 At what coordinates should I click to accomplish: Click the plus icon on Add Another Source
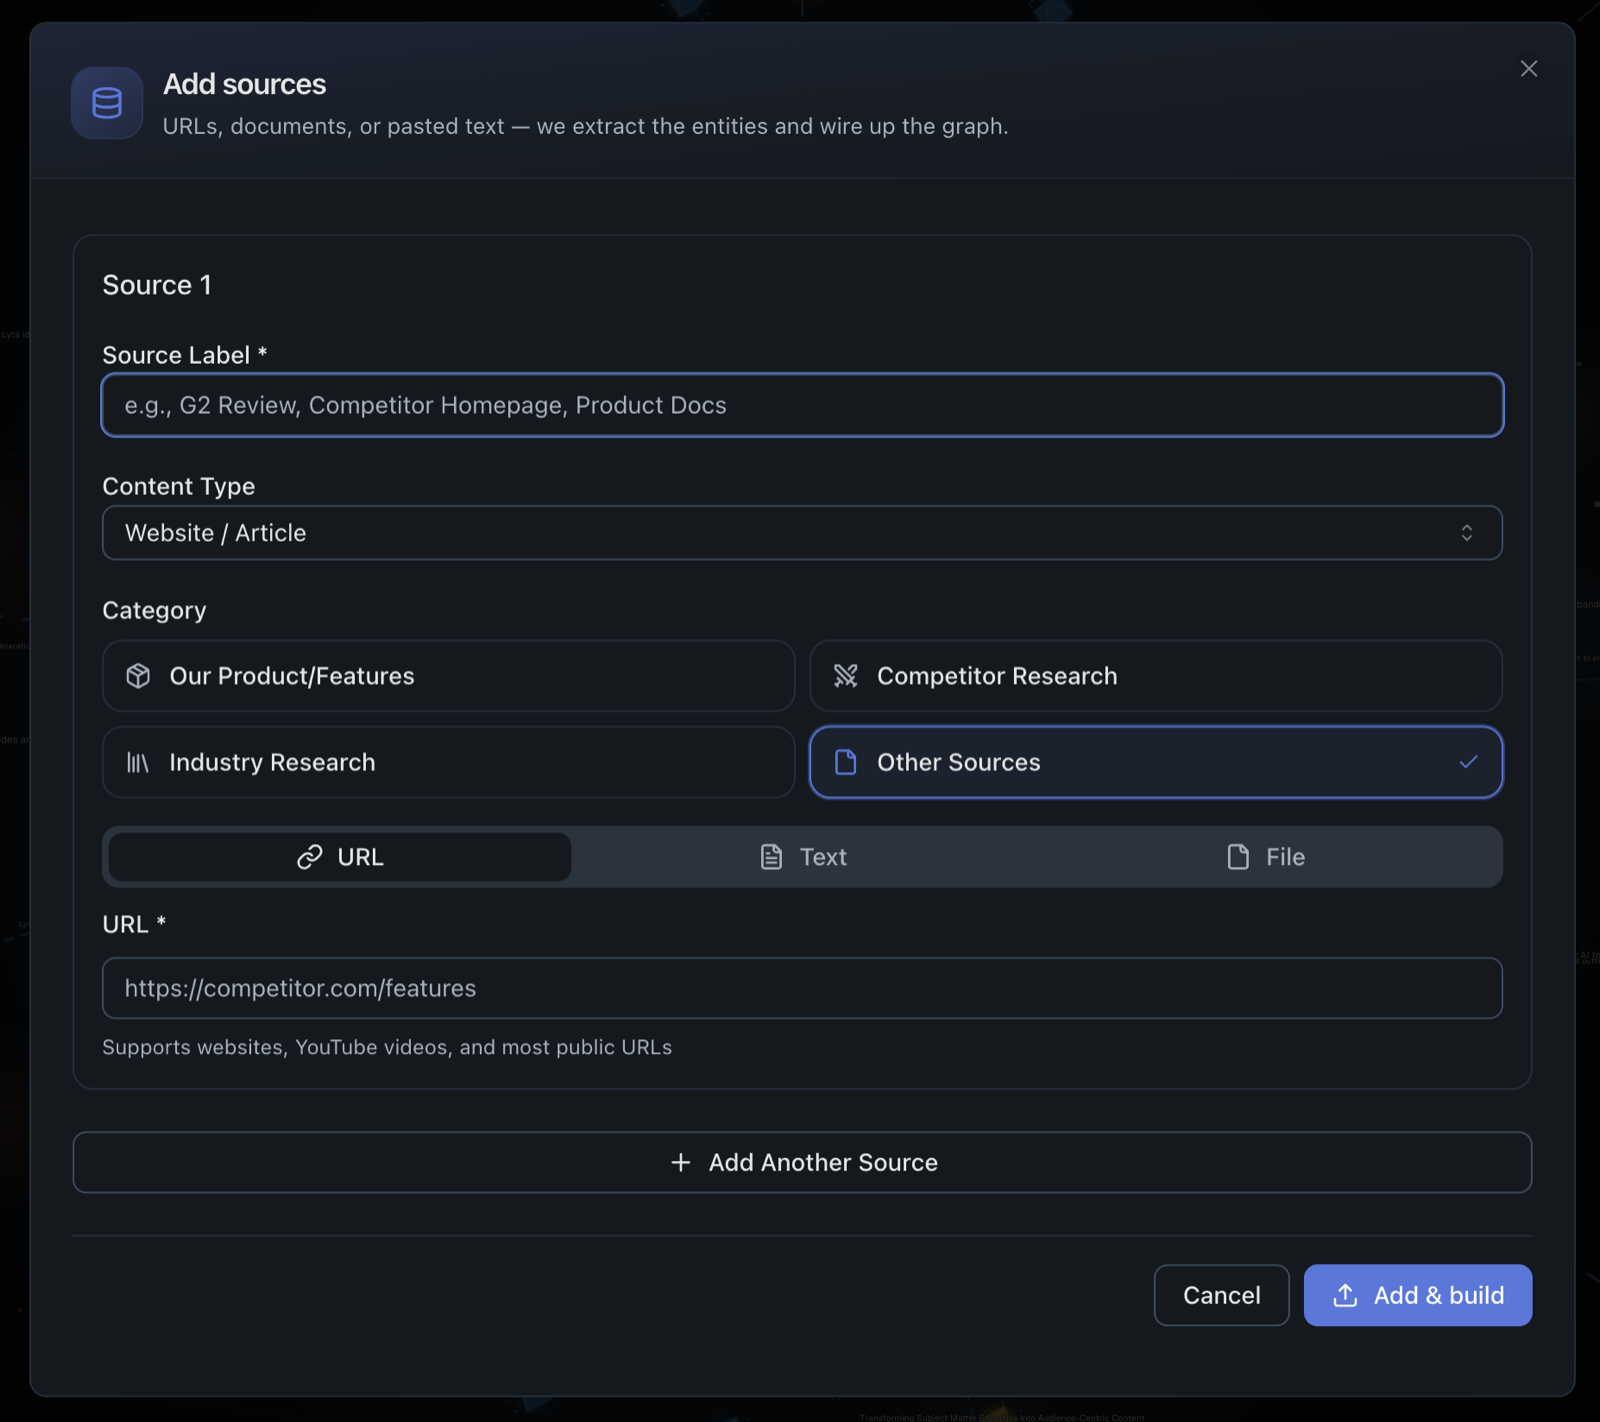pyautogui.click(x=681, y=1162)
